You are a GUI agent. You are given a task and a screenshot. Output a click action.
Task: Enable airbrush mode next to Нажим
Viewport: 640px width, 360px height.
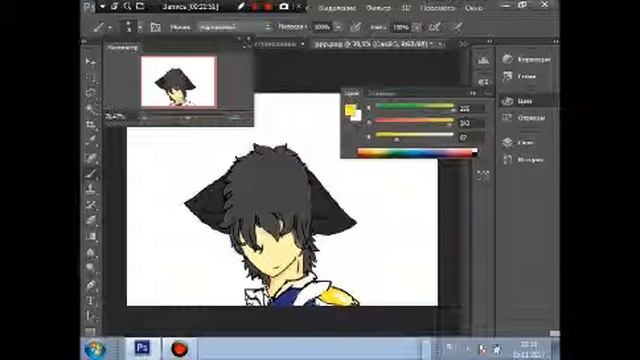pos(435,27)
